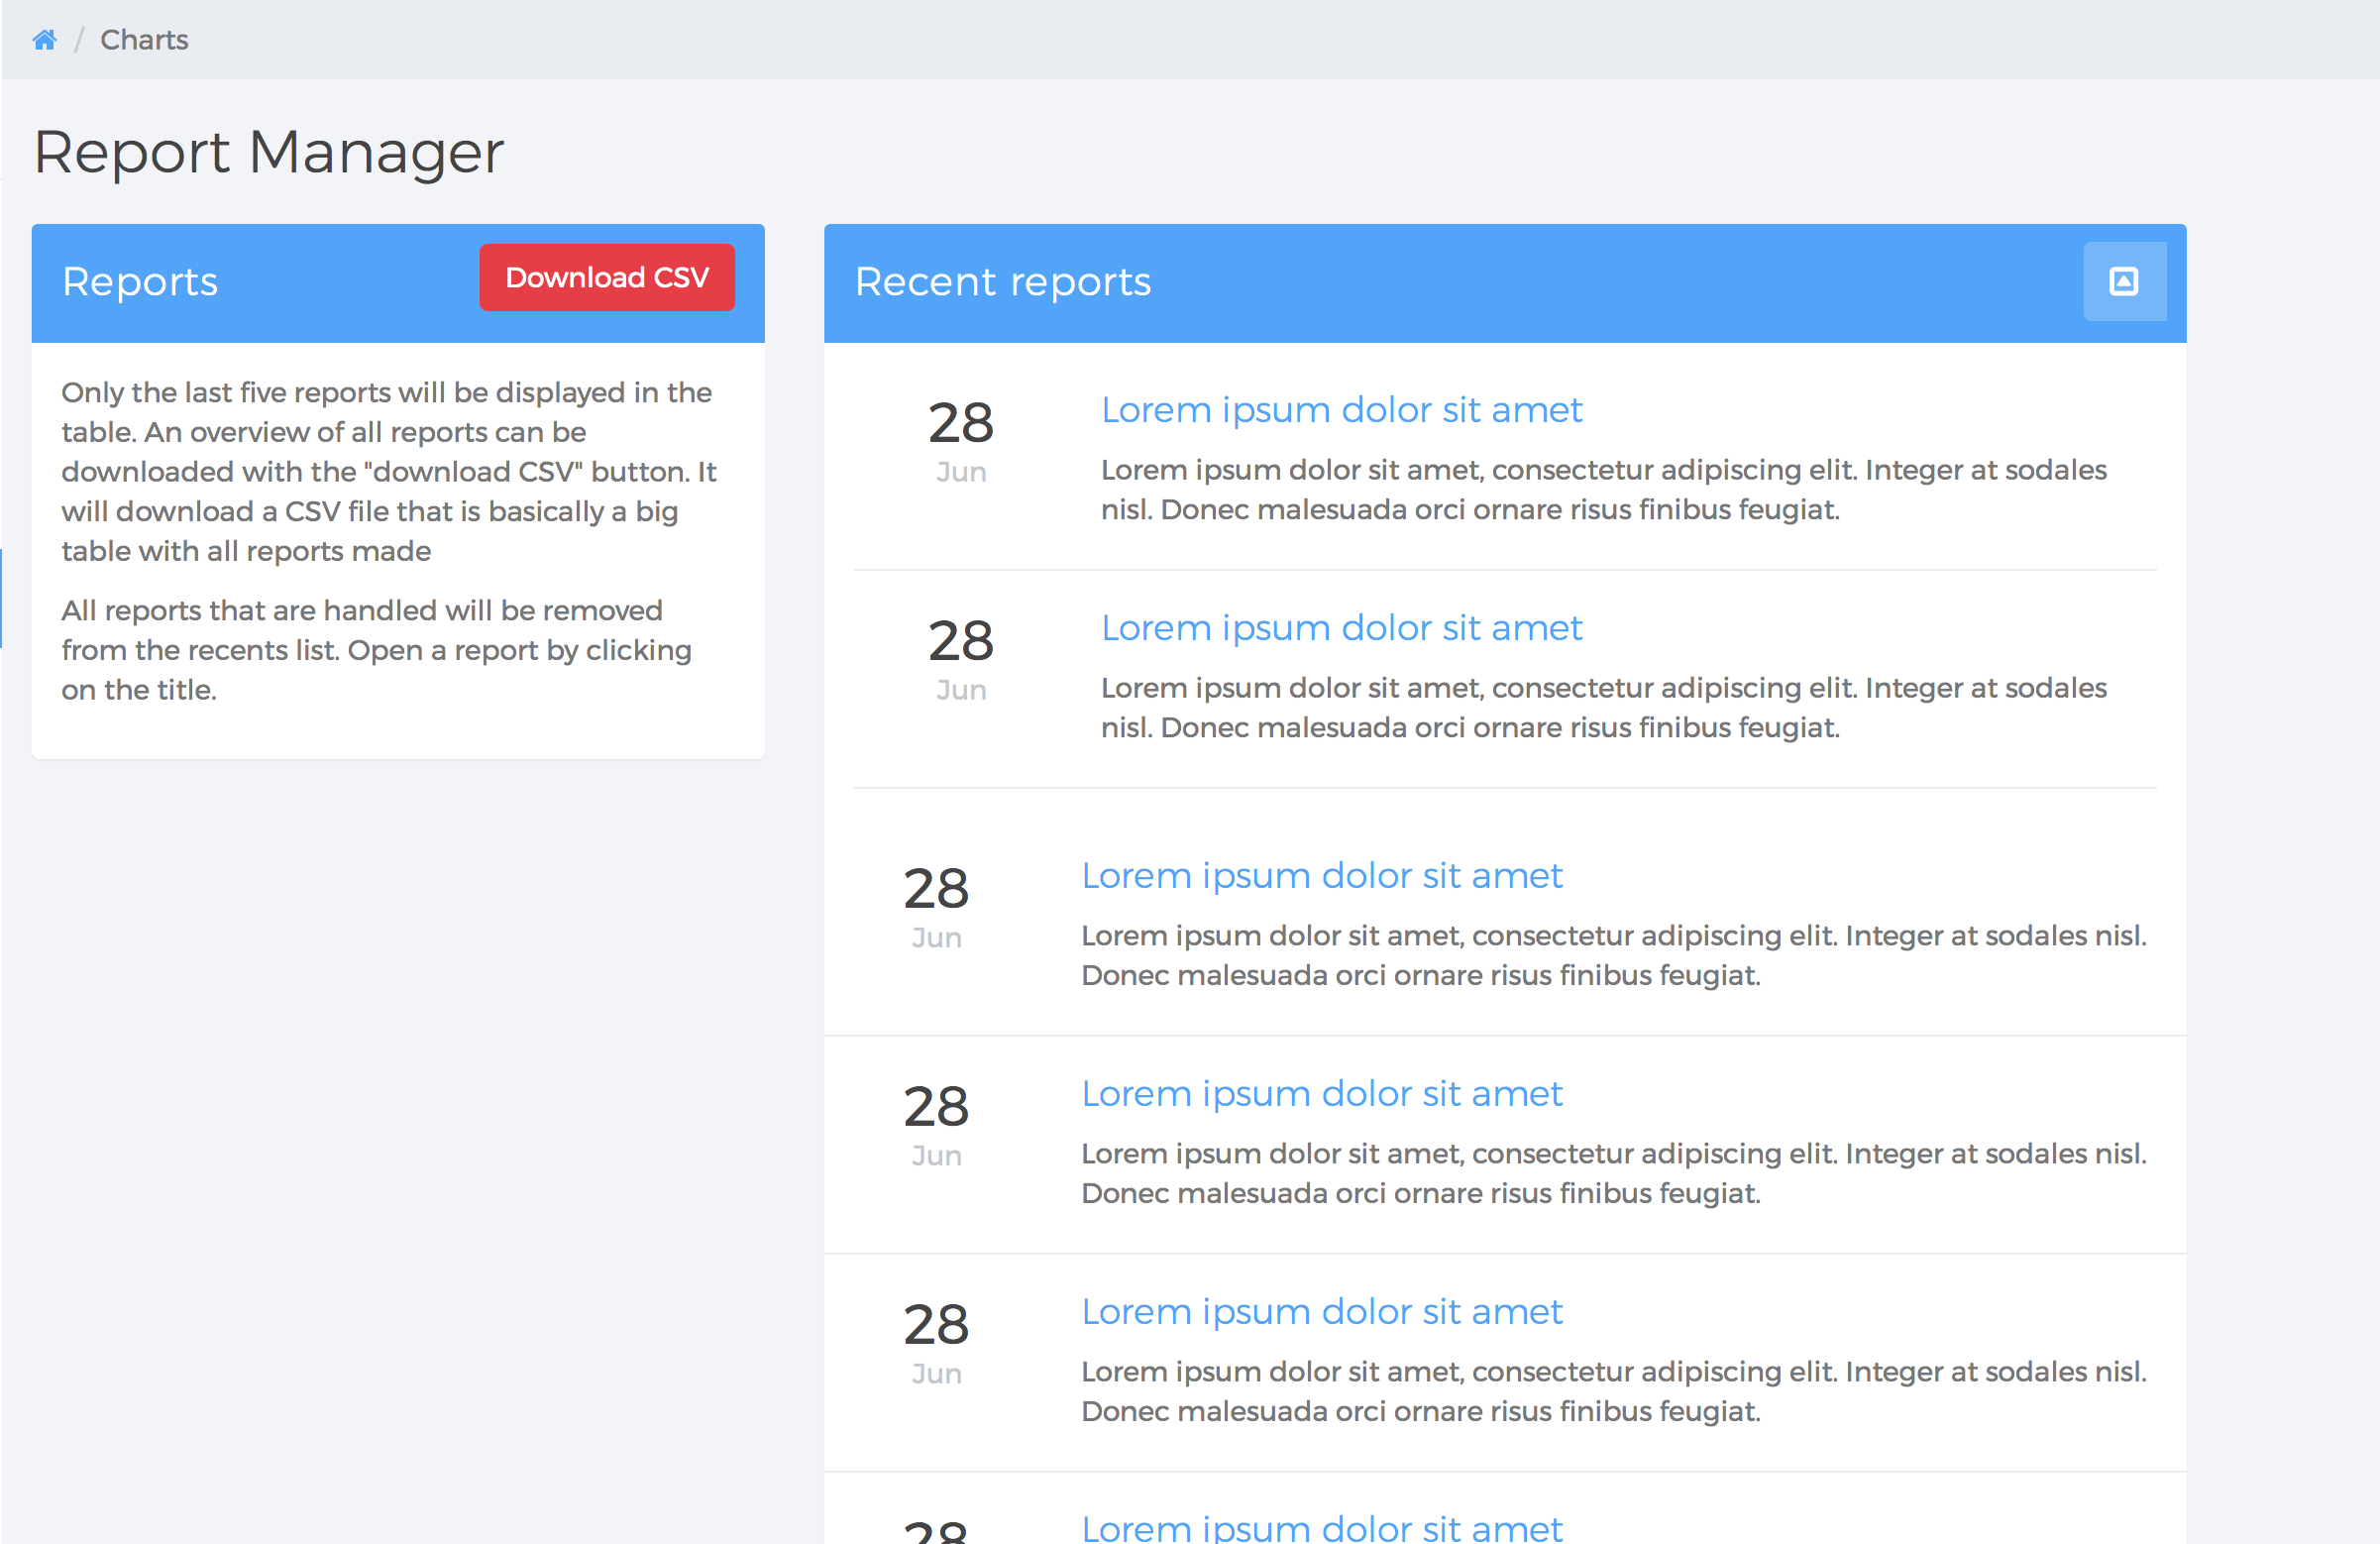Open the second report title link
The image size is (2380, 1544).
pos(1340,628)
